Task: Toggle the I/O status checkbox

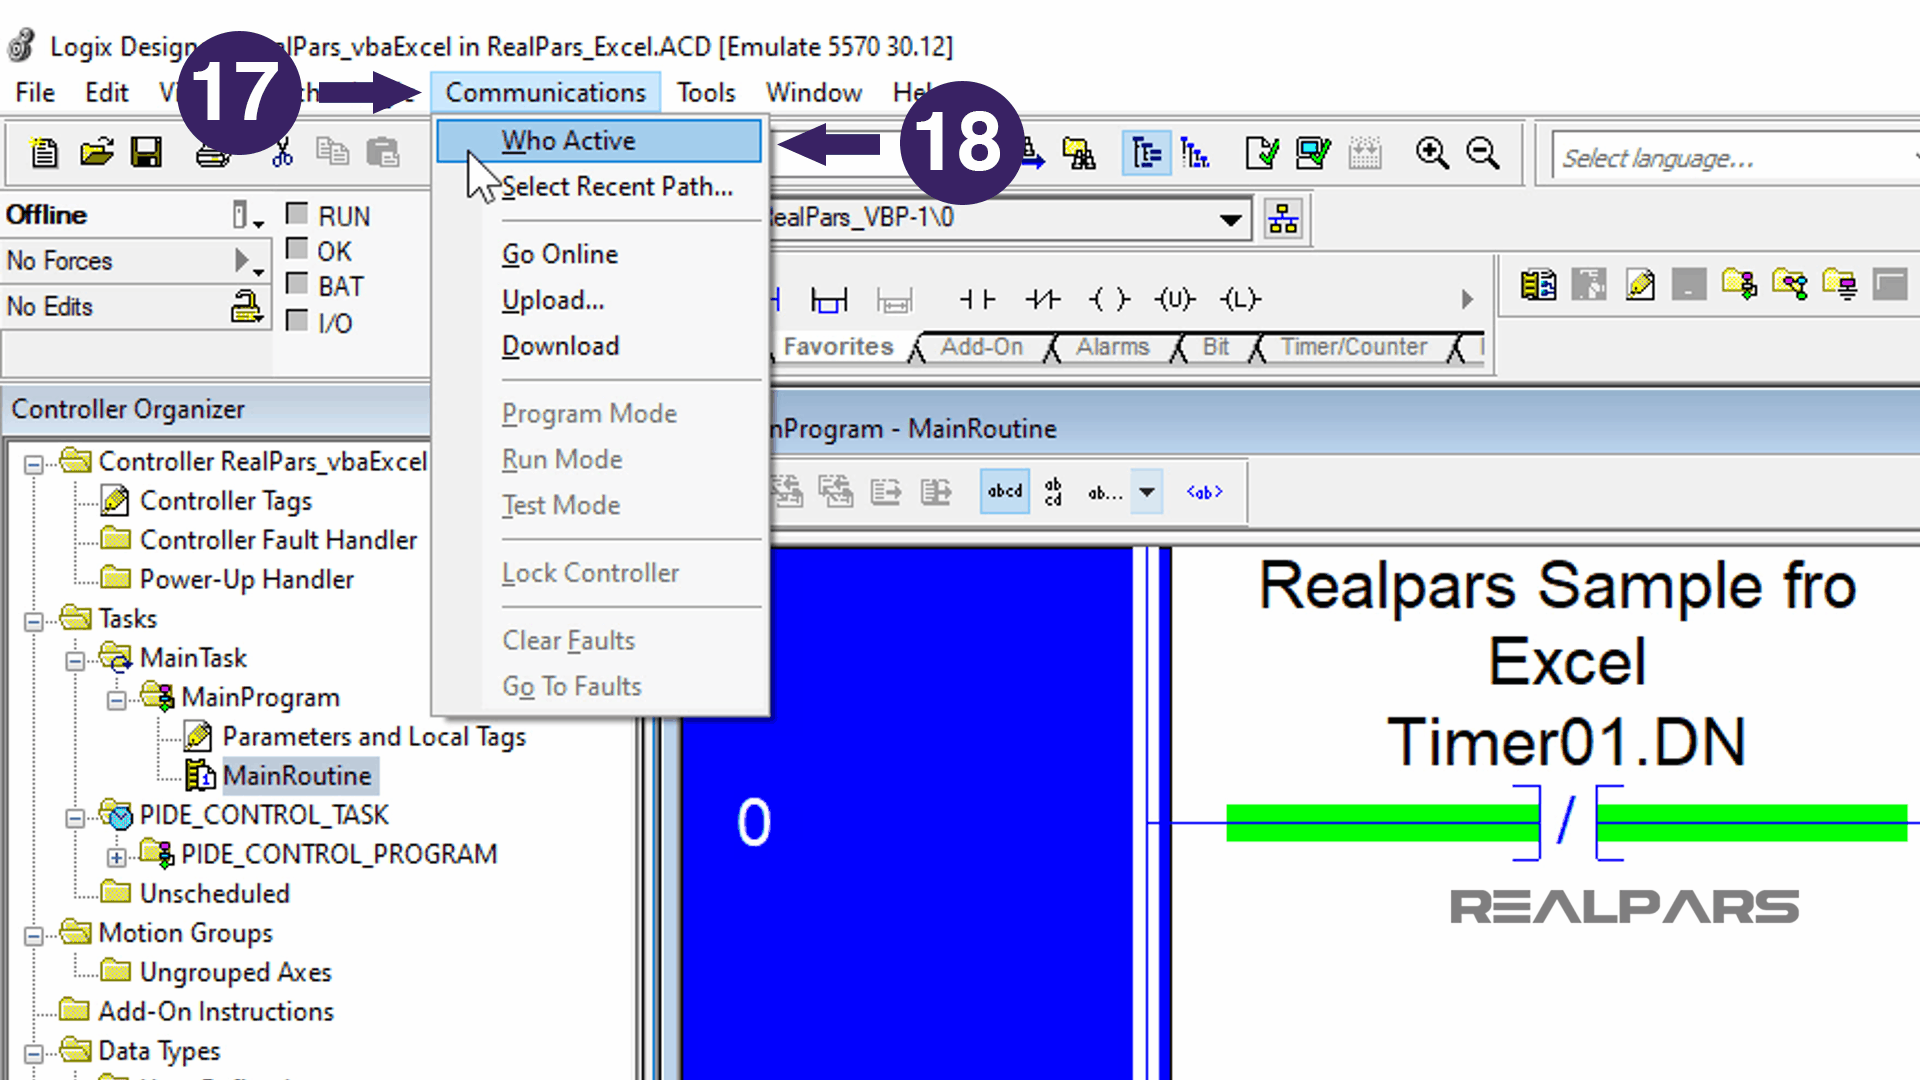Action: click(x=296, y=320)
